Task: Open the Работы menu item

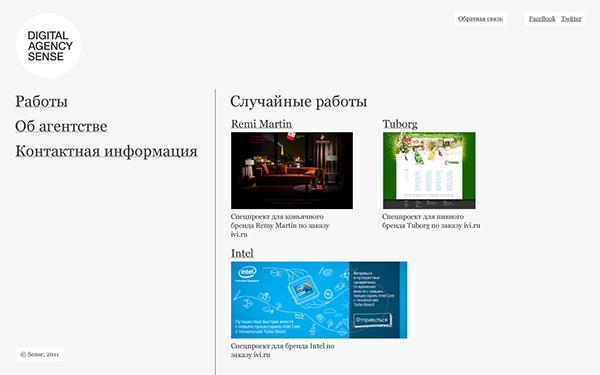Action: [x=41, y=102]
